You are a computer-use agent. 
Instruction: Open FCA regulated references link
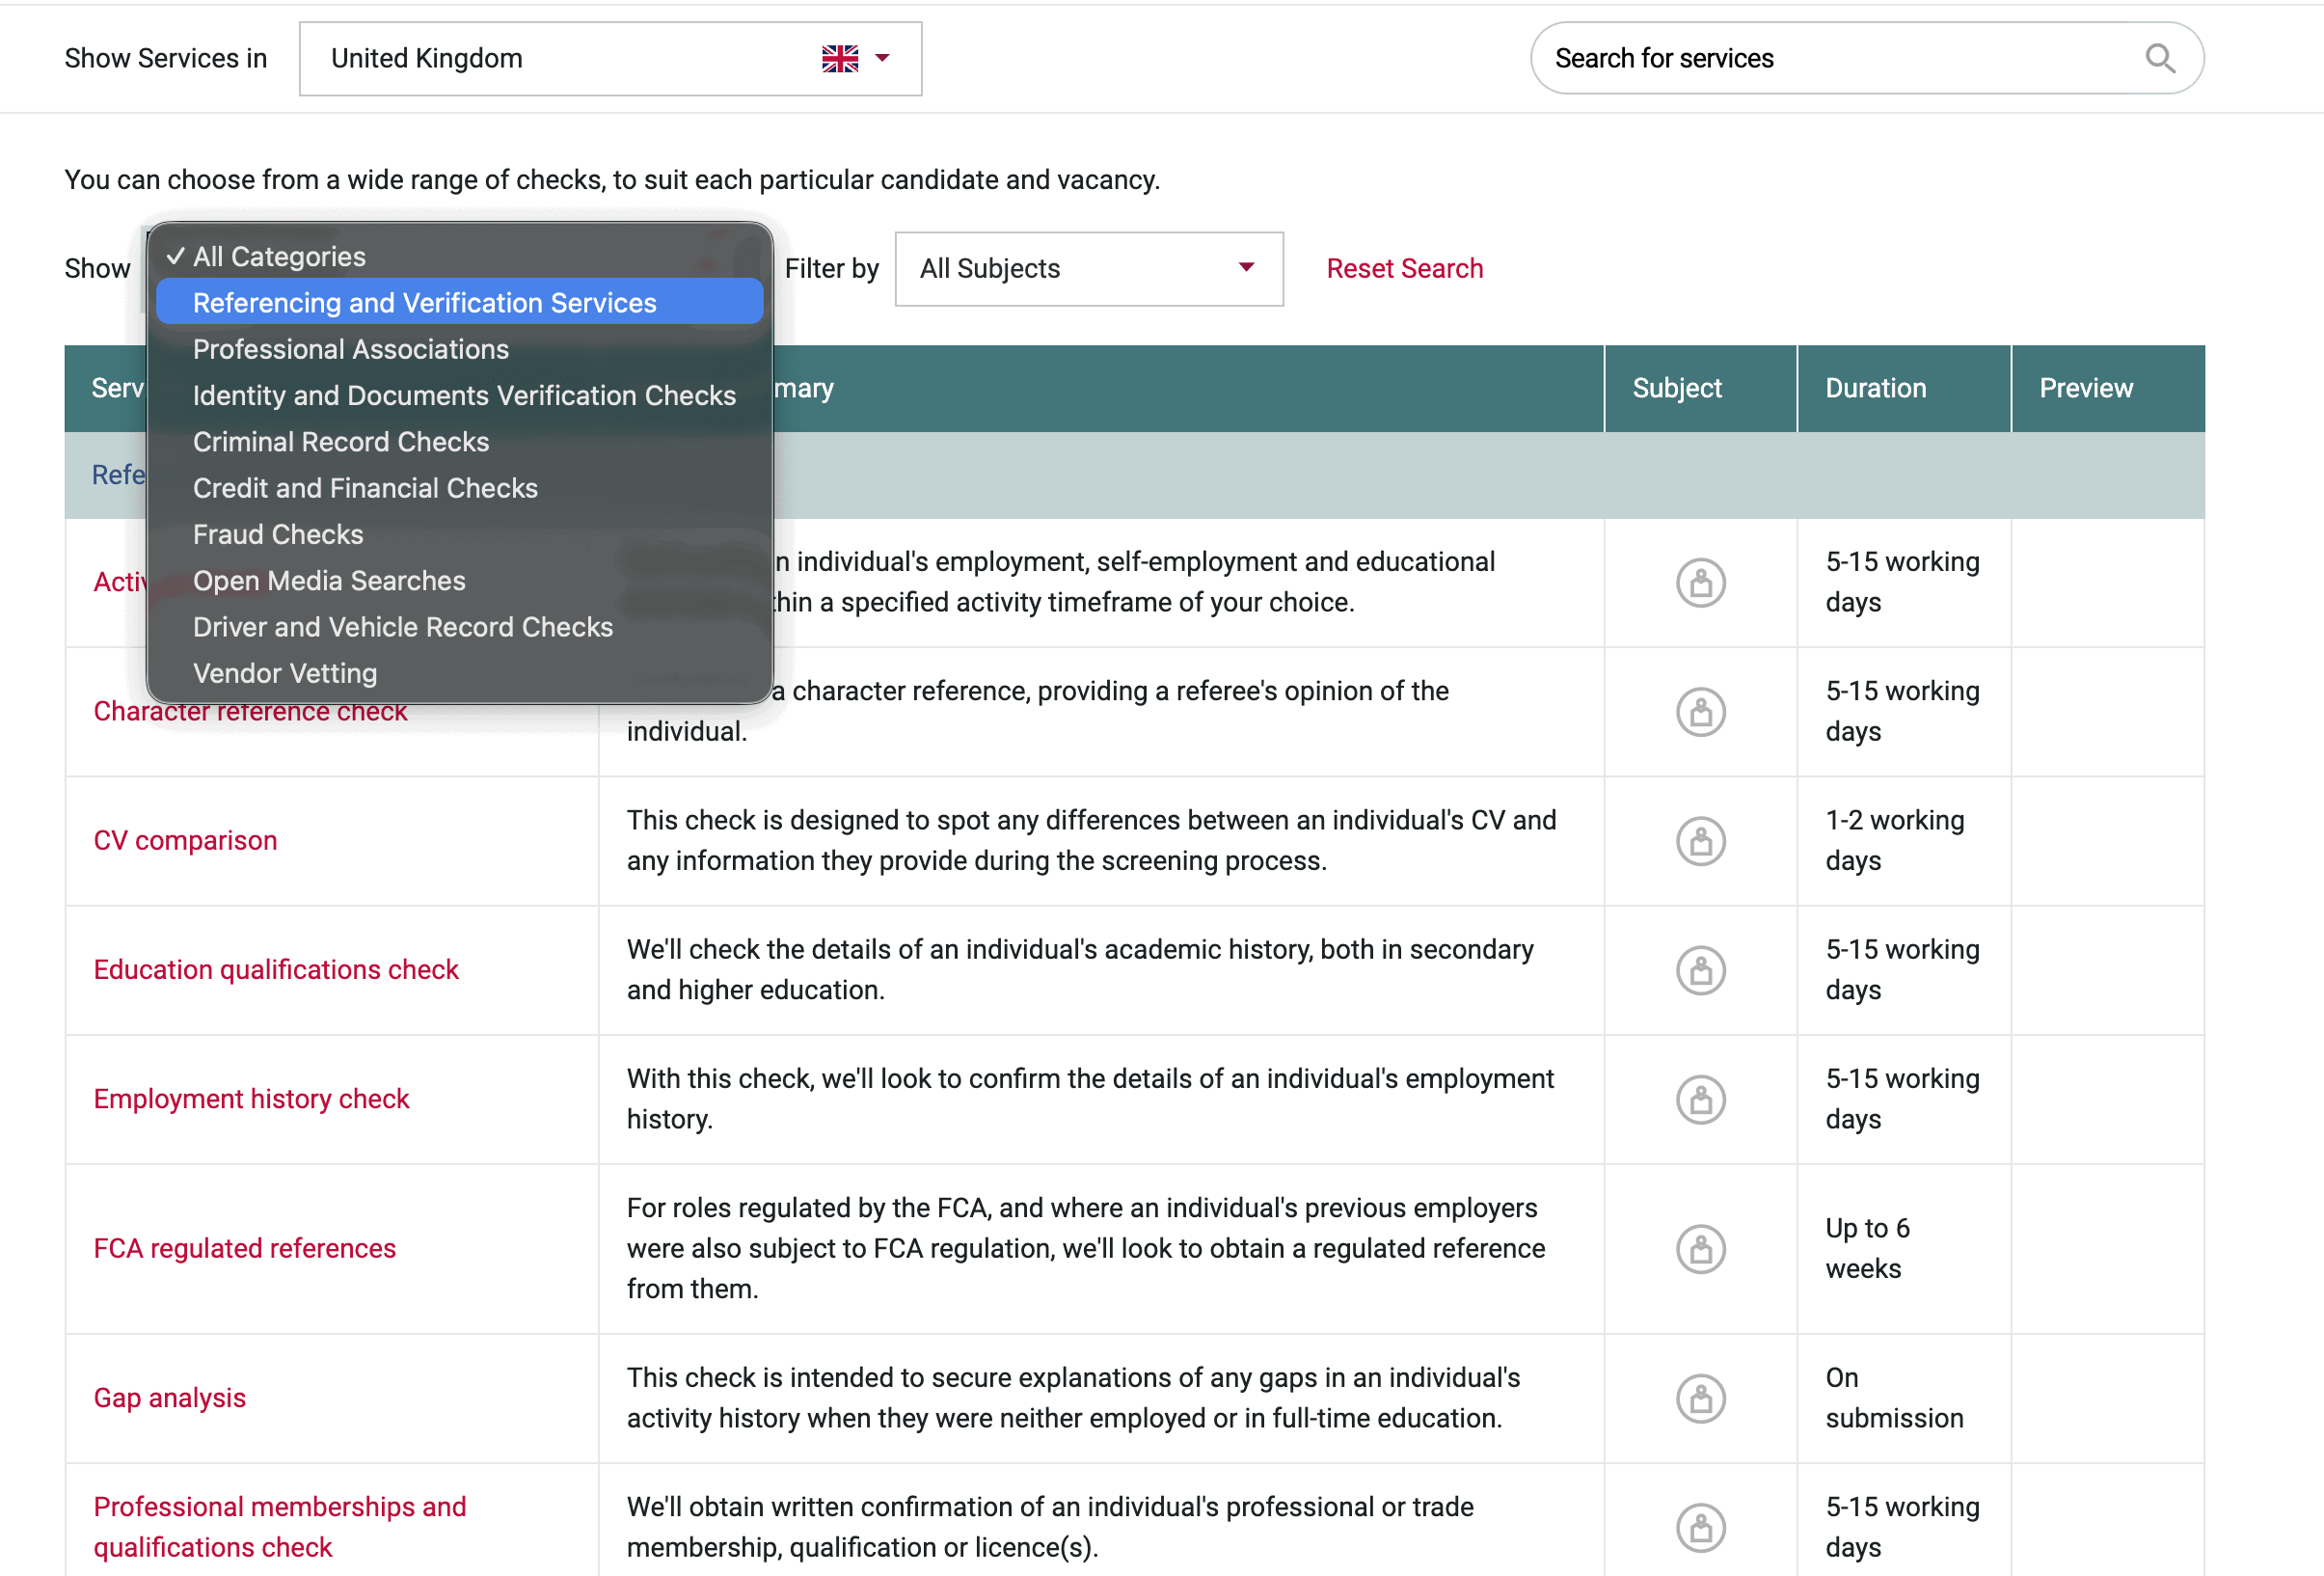click(x=244, y=1249)
